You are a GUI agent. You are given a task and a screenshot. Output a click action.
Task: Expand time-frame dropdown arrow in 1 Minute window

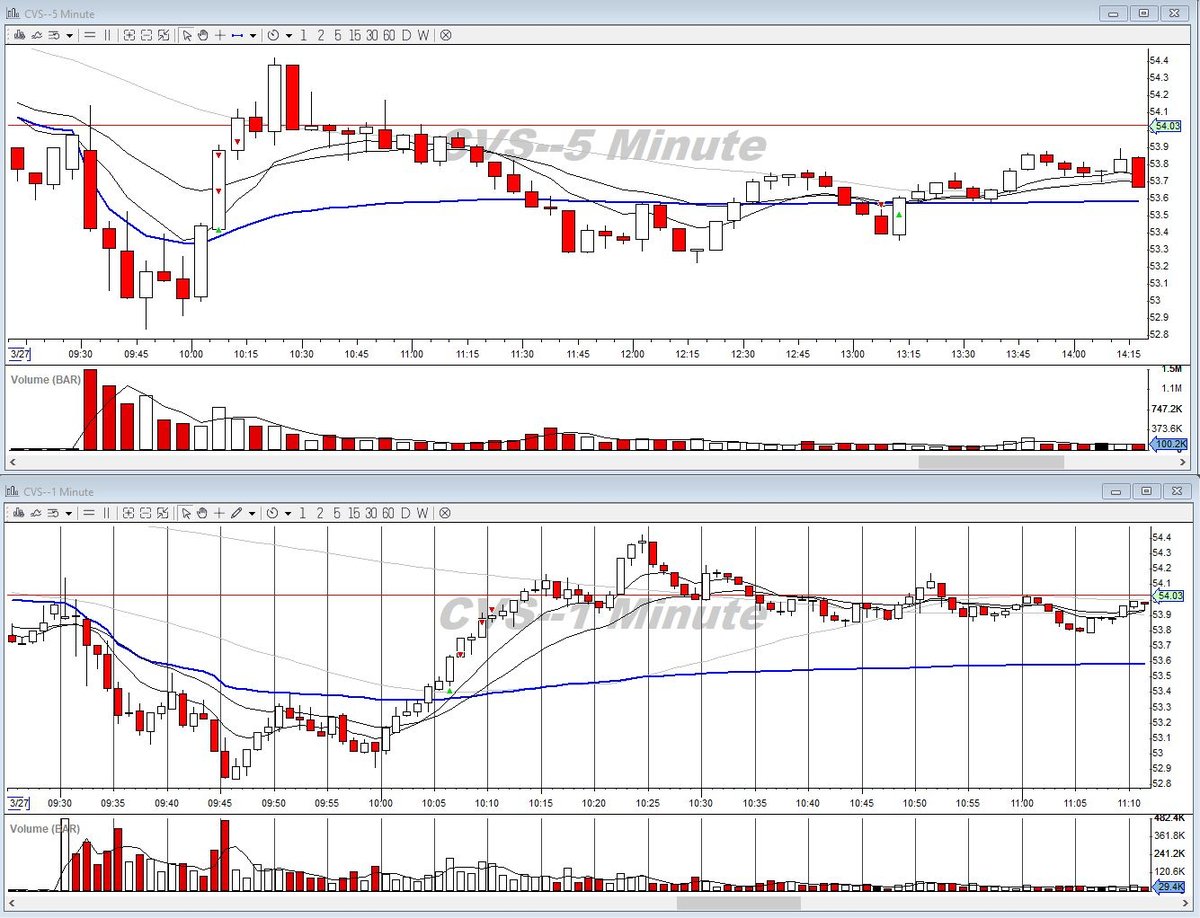tap(289, 513)
